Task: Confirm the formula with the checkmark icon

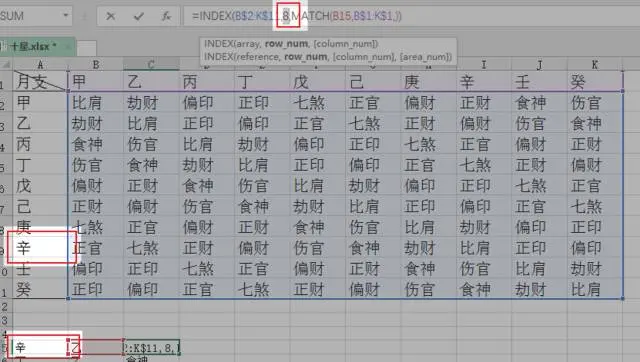Action: coord(138,16)
